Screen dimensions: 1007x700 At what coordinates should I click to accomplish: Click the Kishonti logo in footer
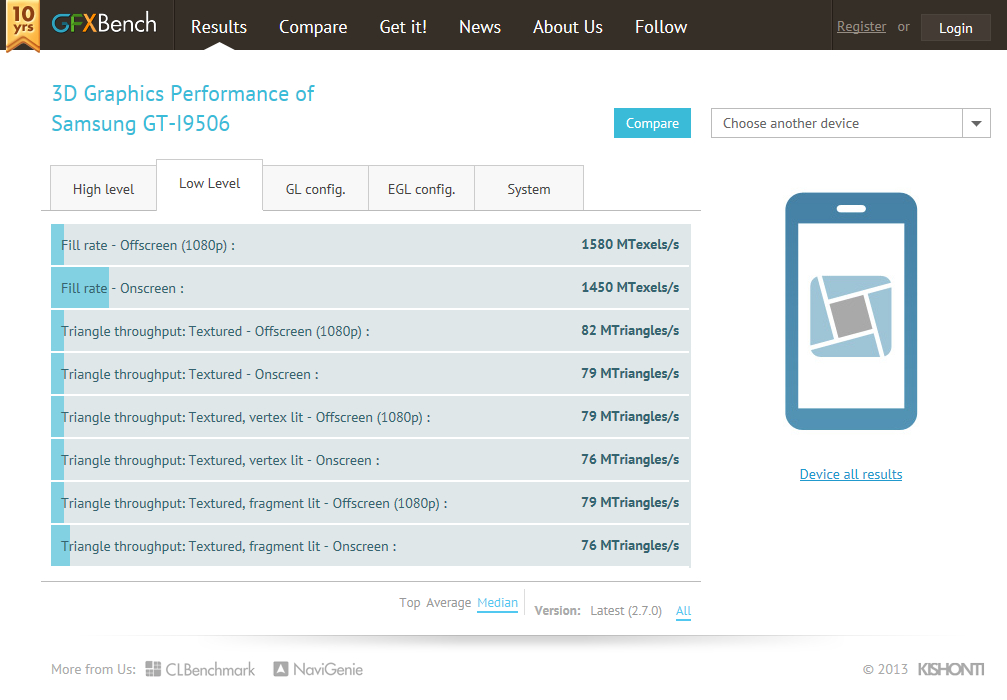951,669
